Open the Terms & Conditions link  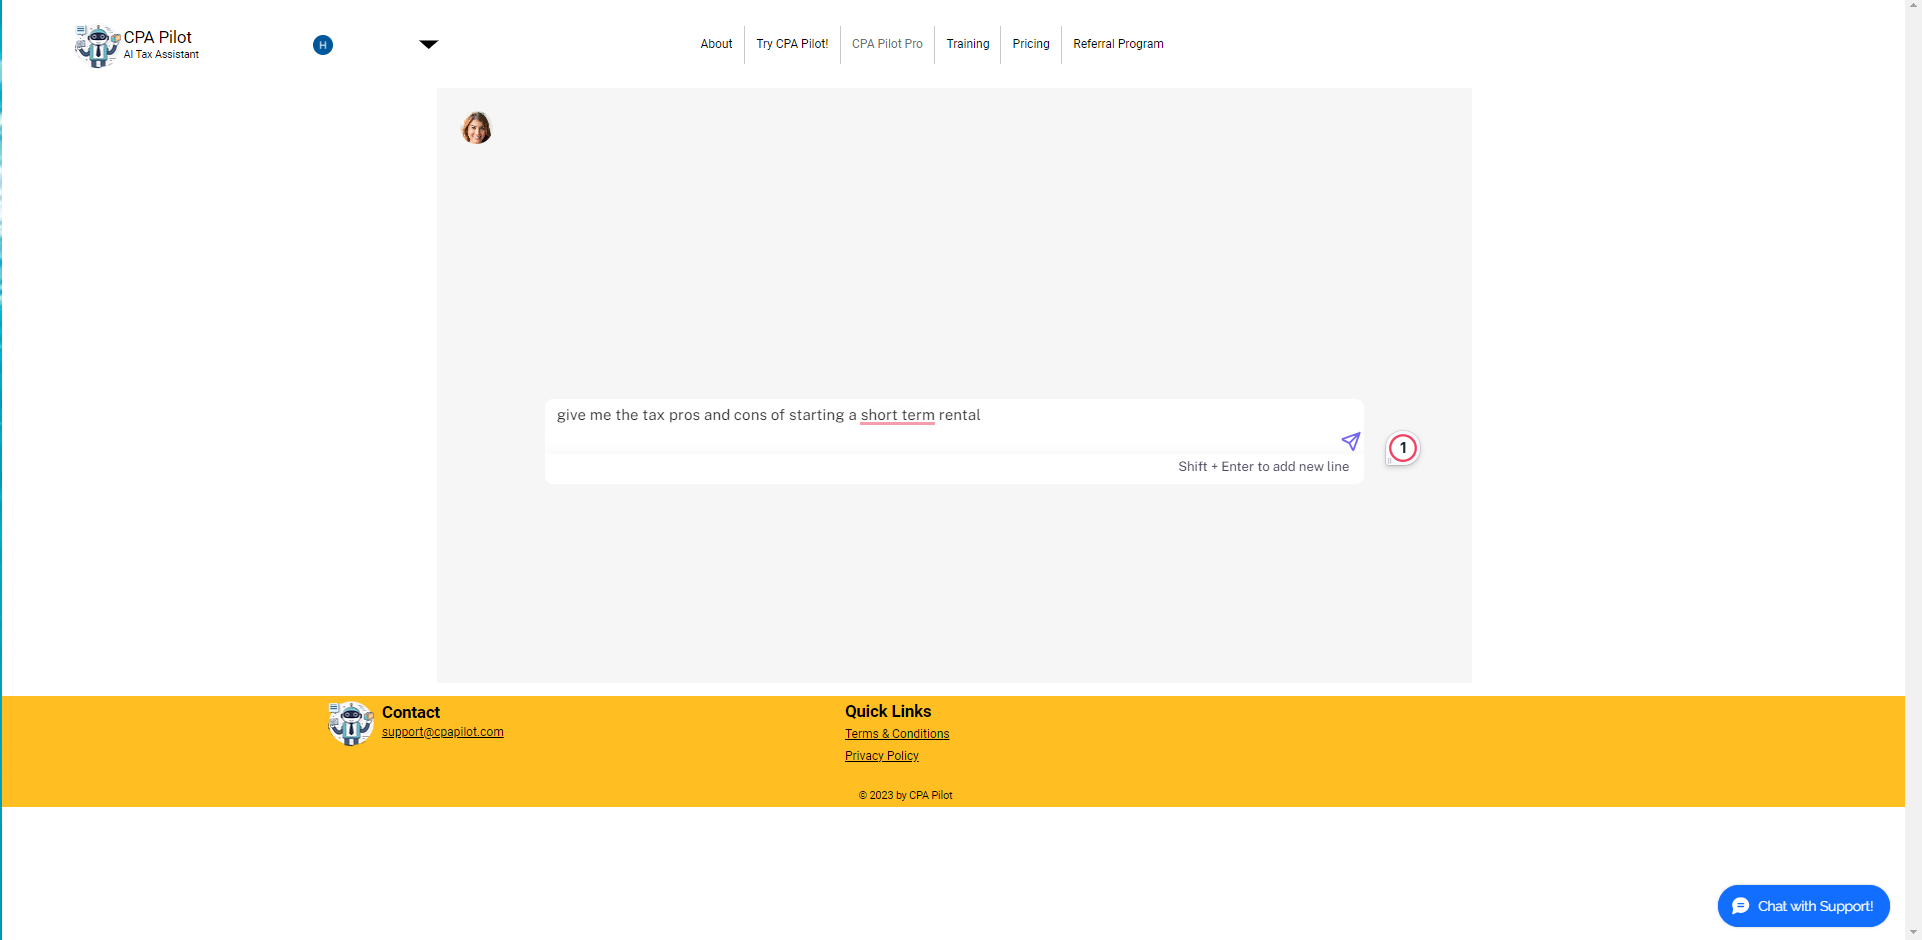pyautogui.click(x=897, y=734)
